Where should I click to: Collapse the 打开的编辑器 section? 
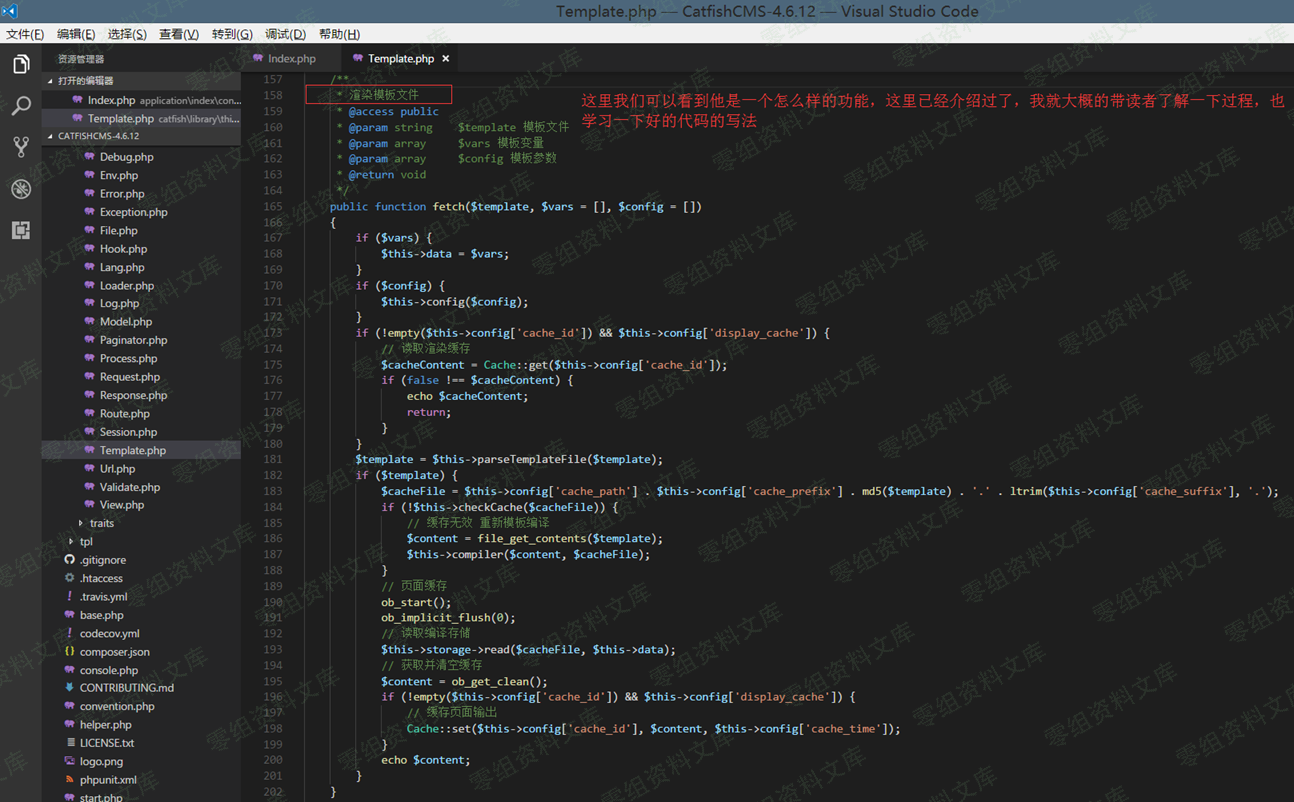point(85,81)
